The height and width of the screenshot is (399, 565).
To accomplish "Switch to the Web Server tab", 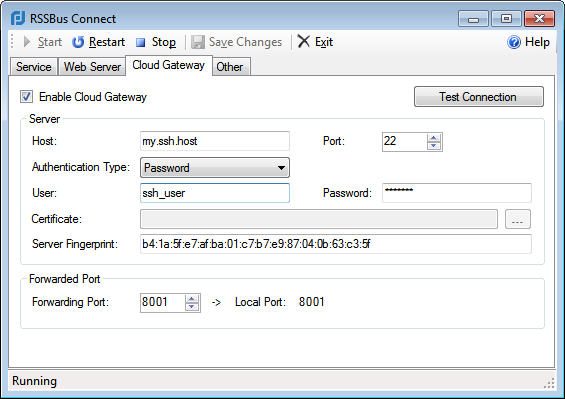I will 92,67.
